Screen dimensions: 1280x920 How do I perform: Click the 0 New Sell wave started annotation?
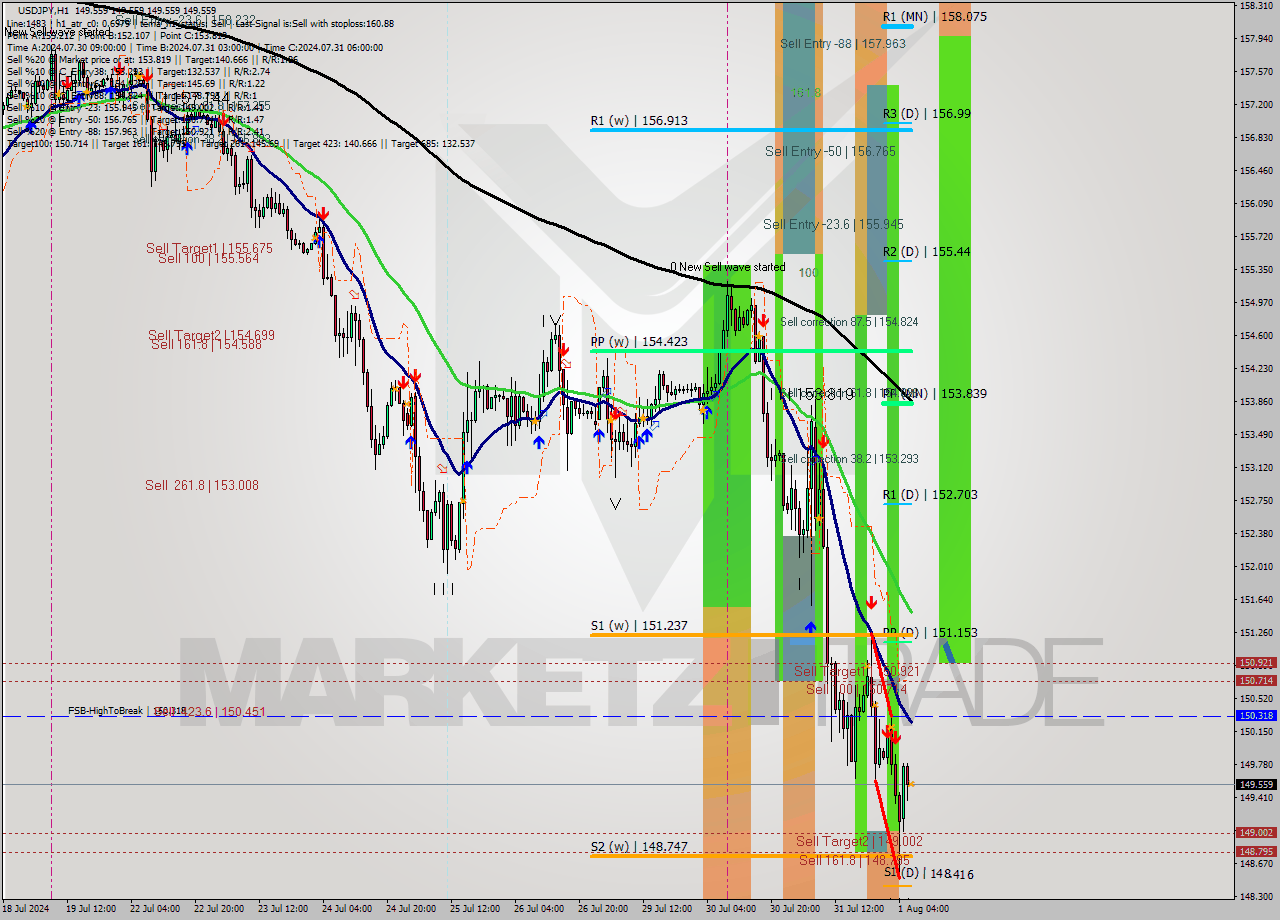pos(728,267)
